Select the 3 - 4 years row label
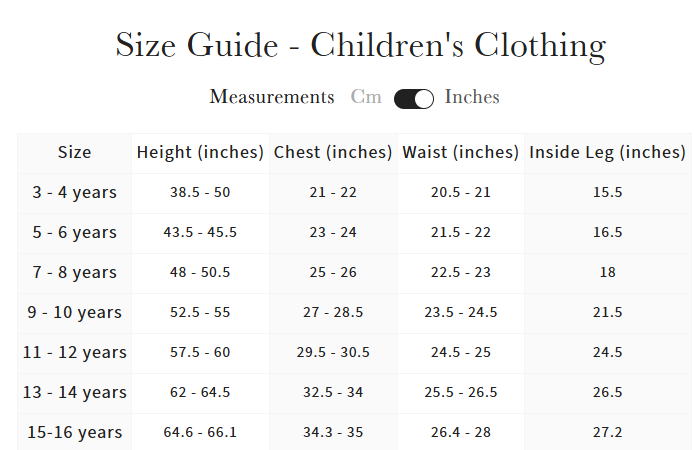Image resolution: width=694 pixels, height=450 pixels. point(74,192)
